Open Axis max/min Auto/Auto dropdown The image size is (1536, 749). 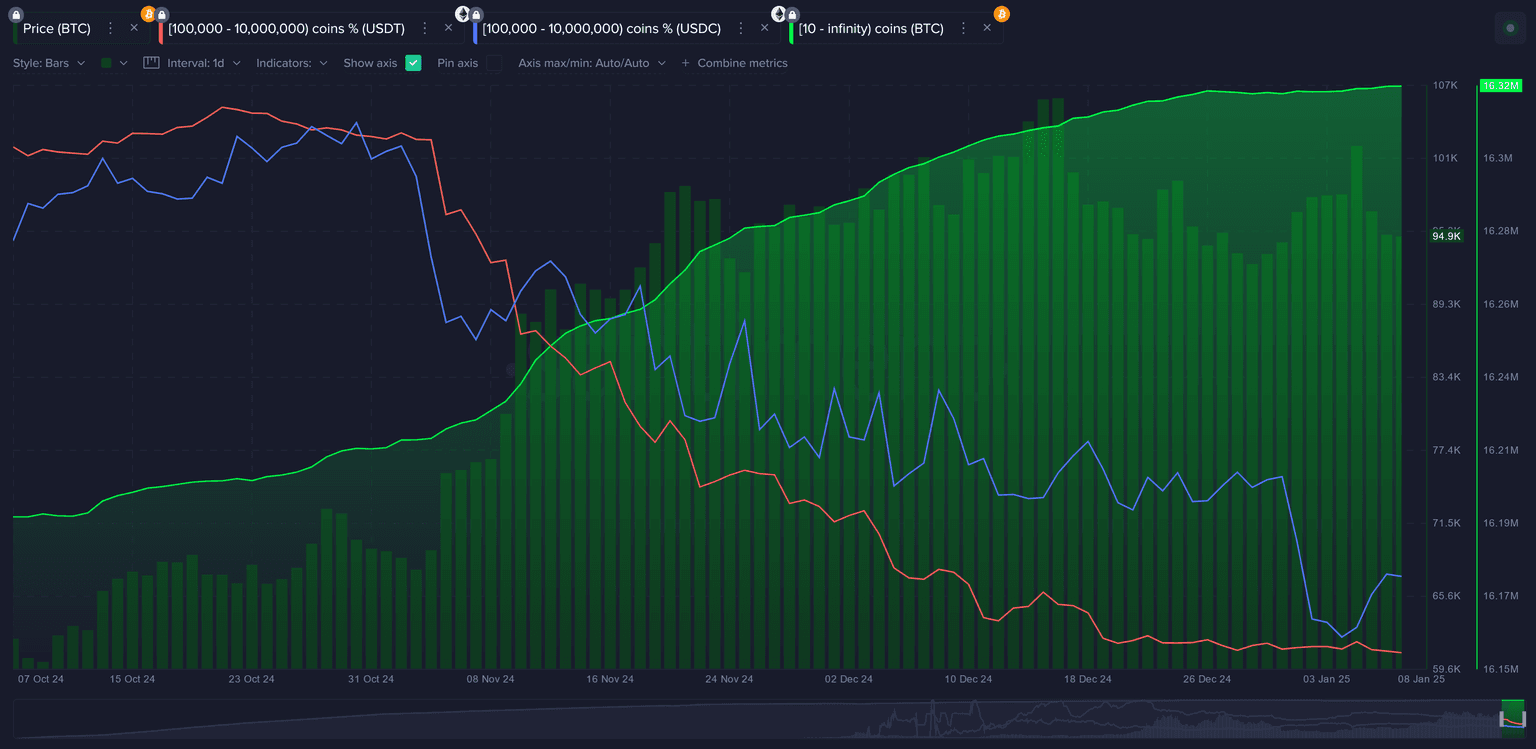pos(591,63)
